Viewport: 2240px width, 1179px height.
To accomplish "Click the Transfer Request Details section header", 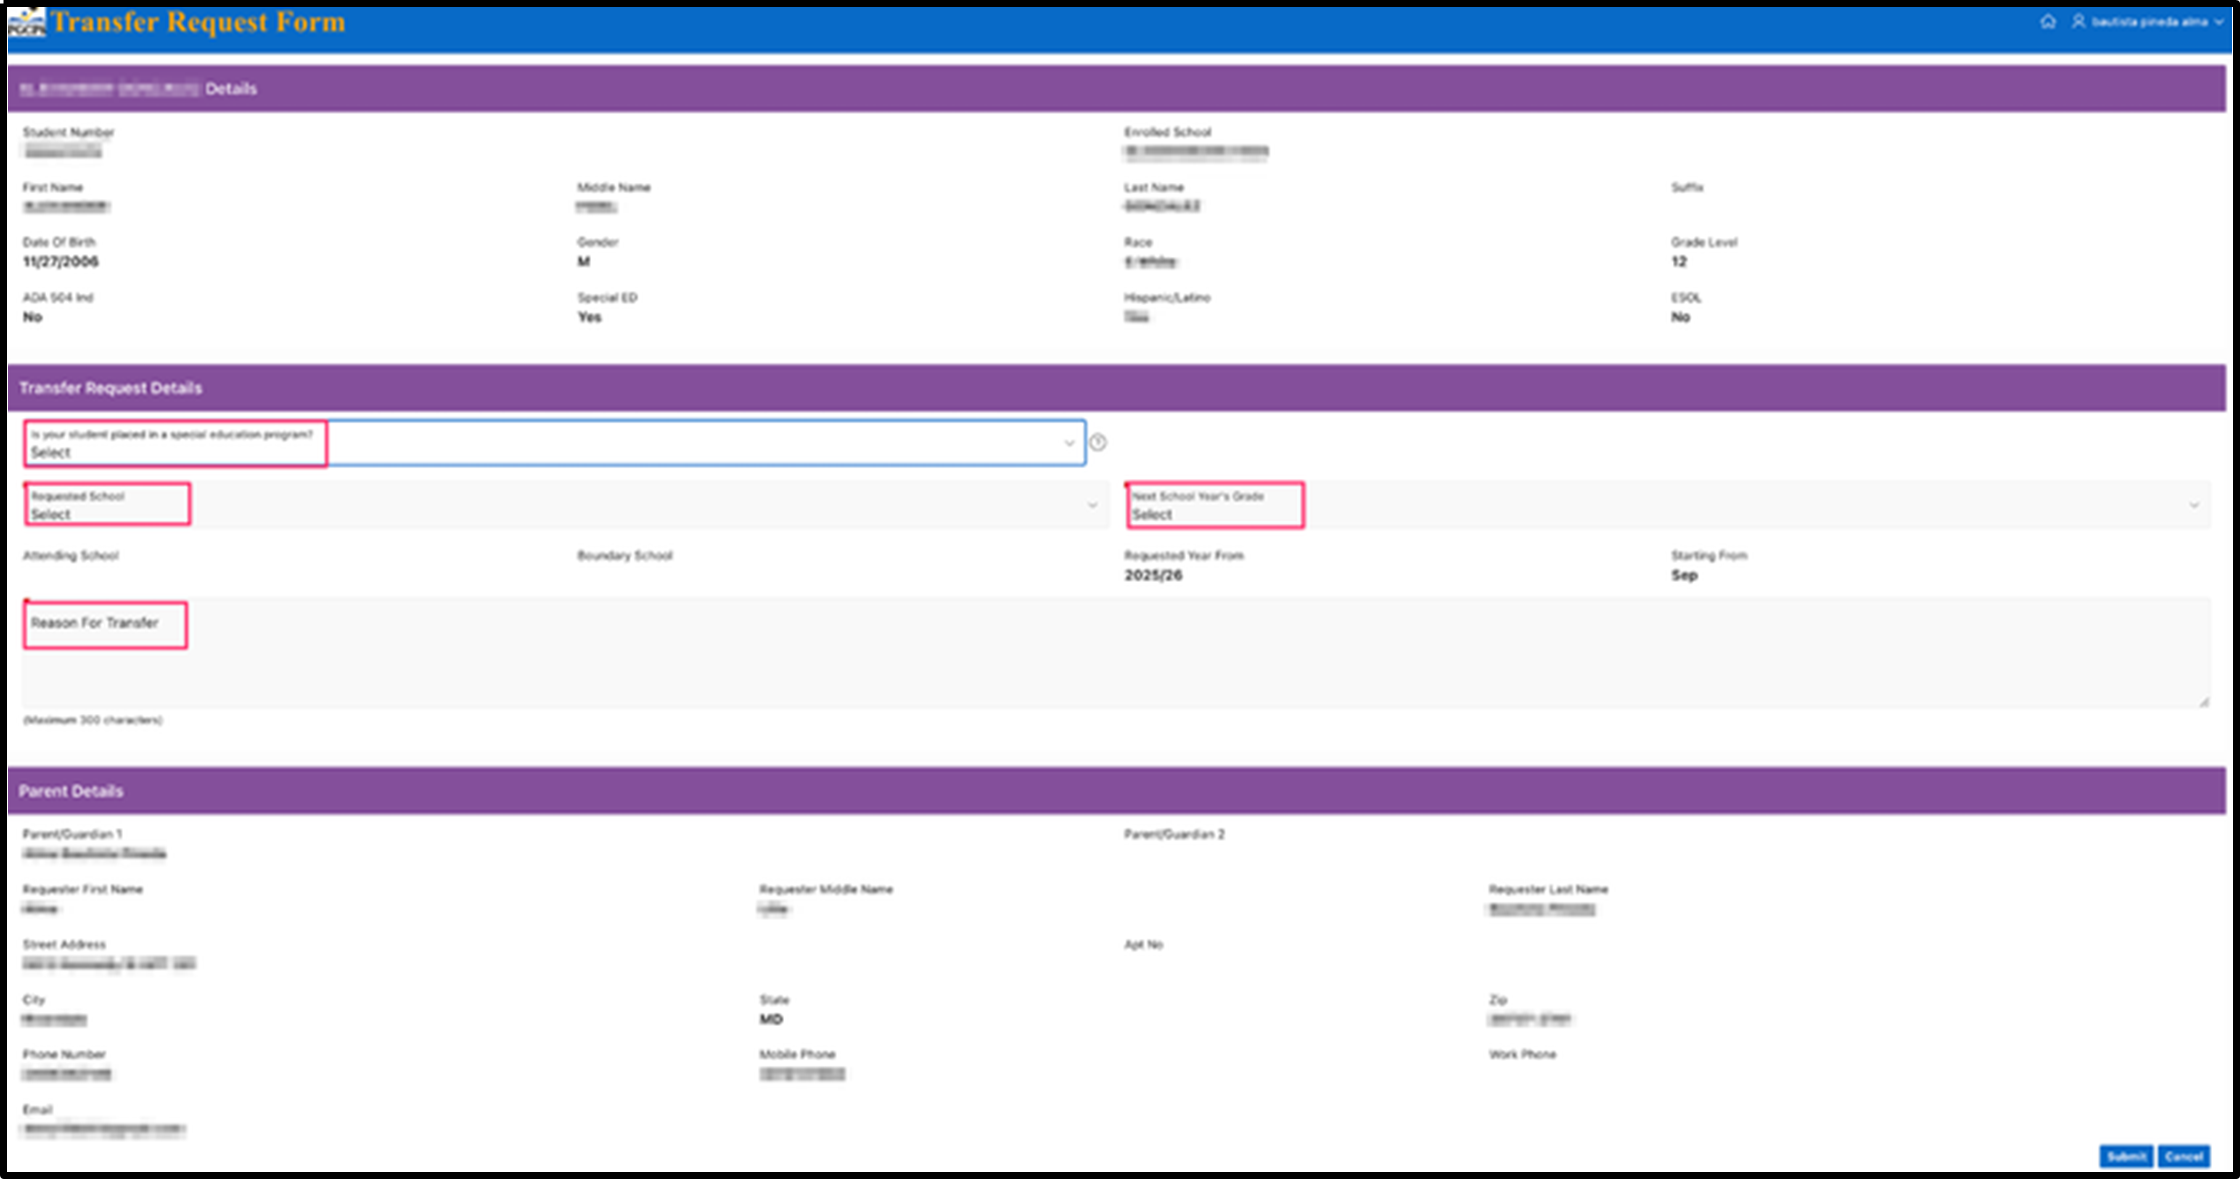I will coord(112,388).
